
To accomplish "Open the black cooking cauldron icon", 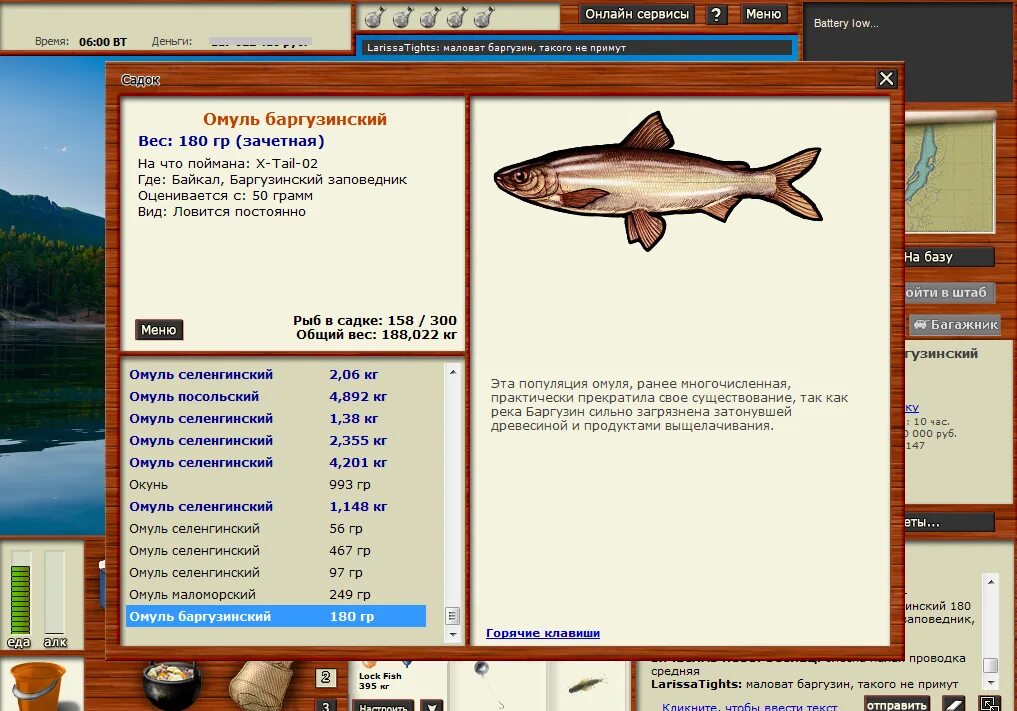I will pos(171,685).
